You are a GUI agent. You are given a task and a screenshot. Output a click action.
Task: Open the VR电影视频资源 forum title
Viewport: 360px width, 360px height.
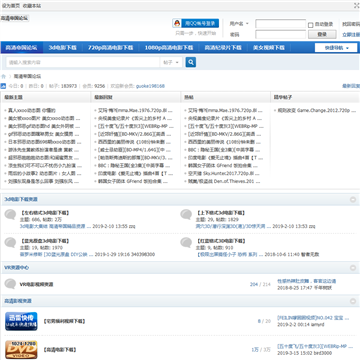click(x=36, y=284)
